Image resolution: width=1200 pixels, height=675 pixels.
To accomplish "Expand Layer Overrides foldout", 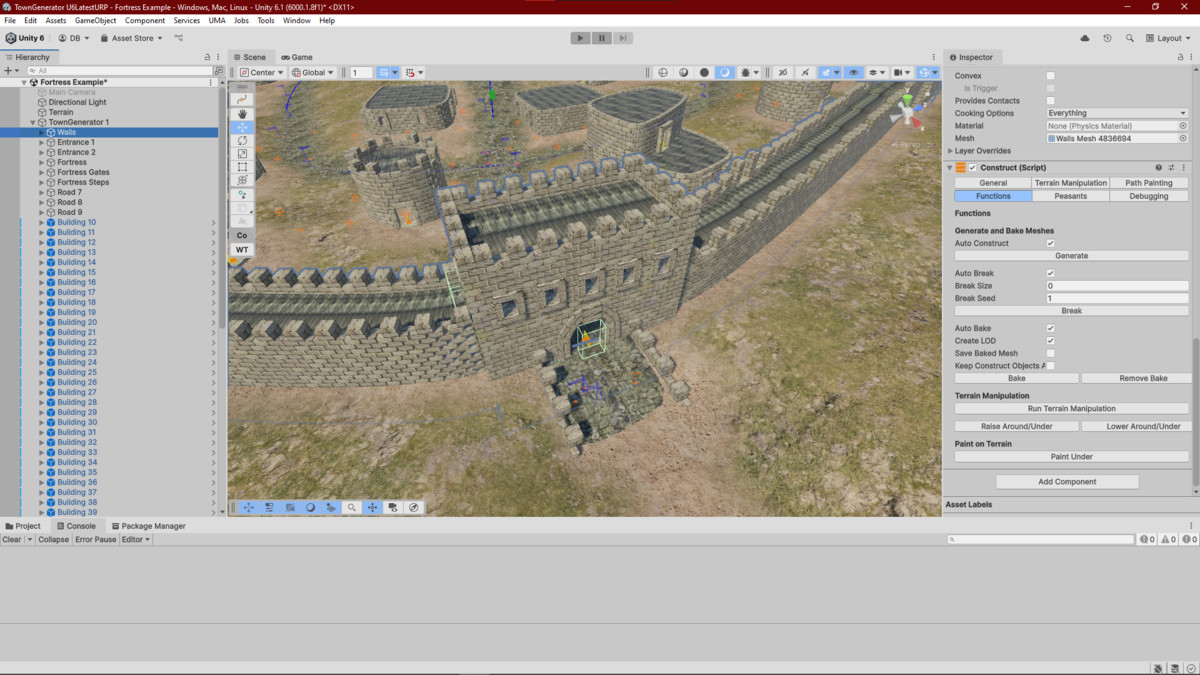I will point(950,151).
